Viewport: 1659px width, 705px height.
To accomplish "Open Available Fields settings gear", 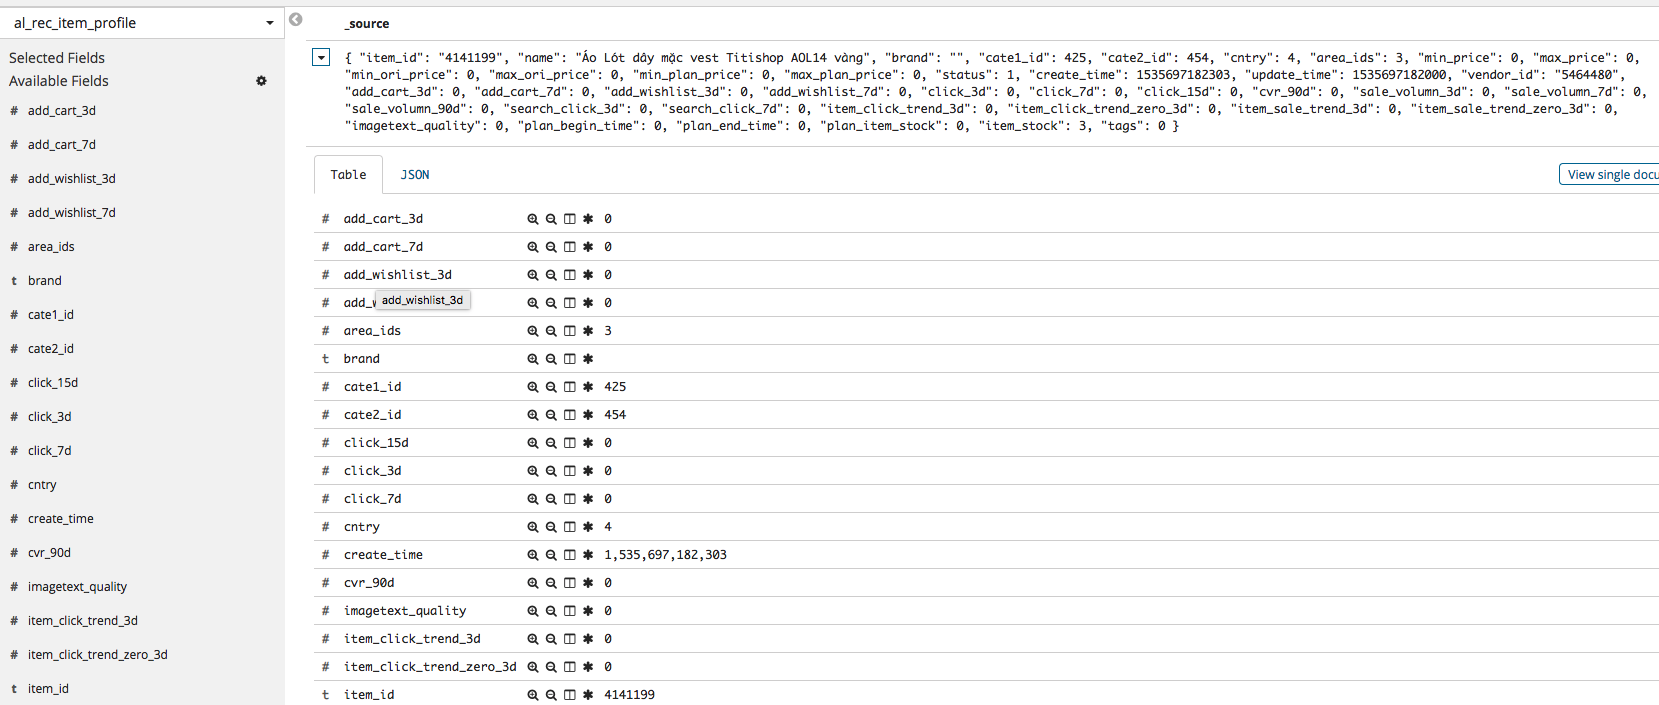I will (x=261, y=81).
